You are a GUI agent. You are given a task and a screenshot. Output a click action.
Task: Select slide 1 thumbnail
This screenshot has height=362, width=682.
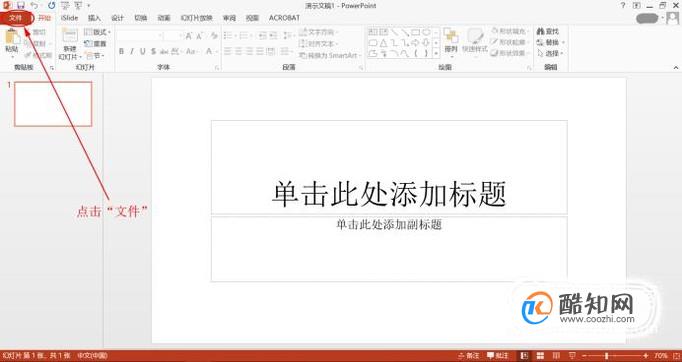[53, 104]
